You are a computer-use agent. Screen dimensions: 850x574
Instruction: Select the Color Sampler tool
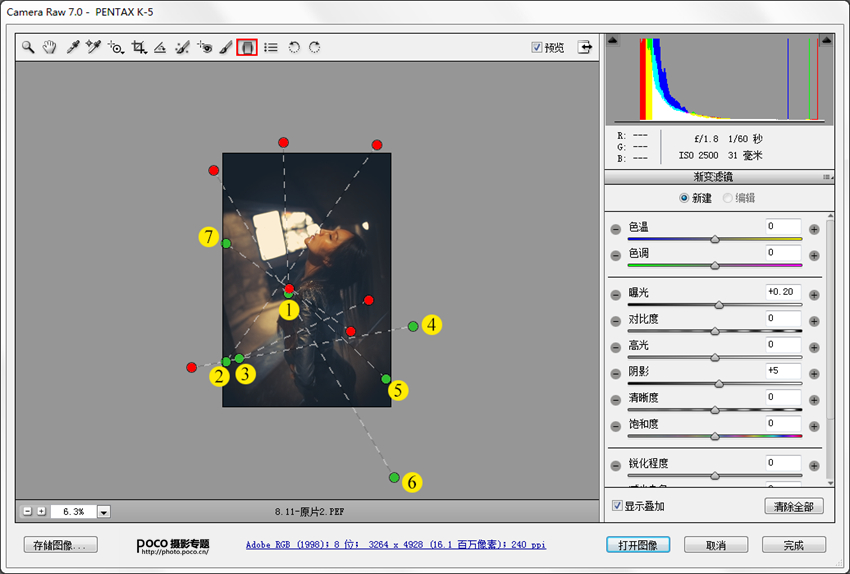click(x=94, y=47)
